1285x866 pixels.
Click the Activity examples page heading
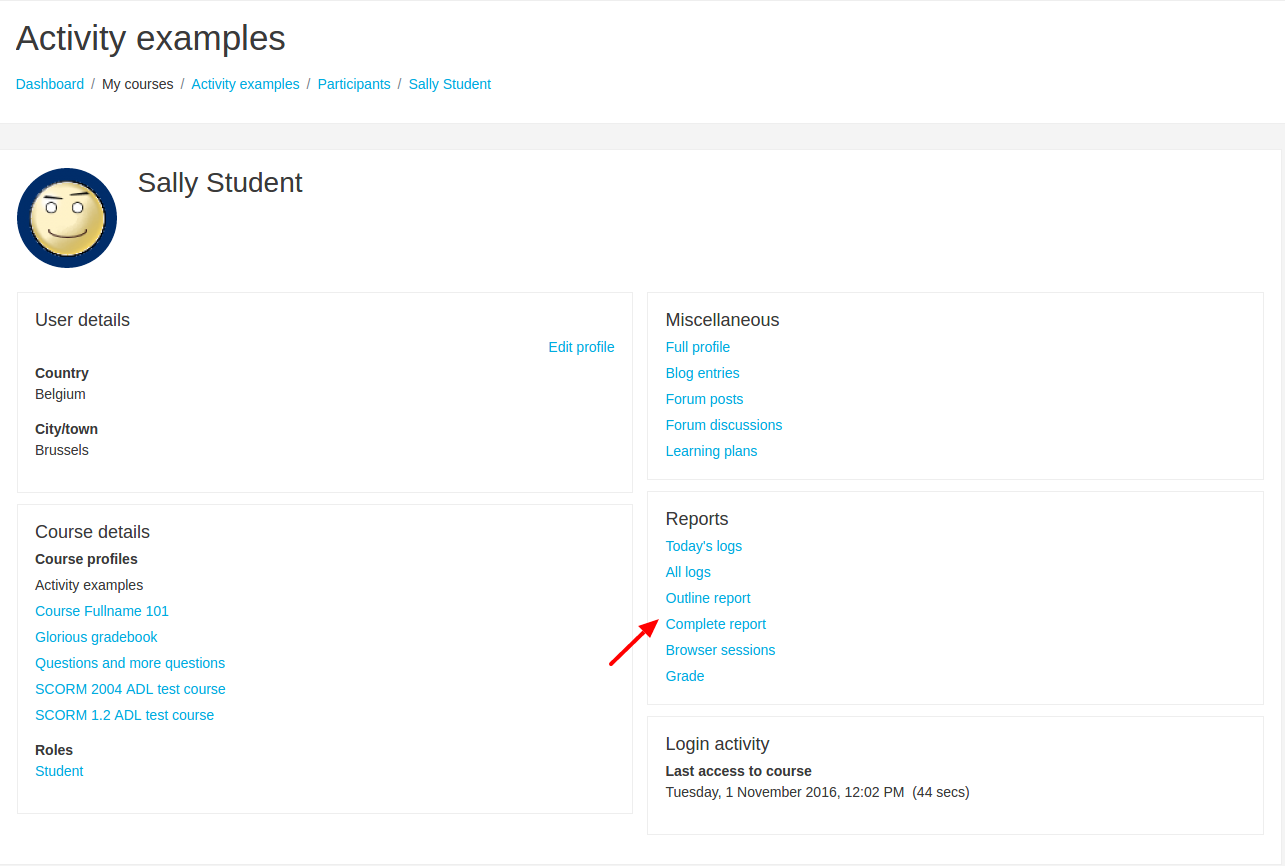151,38
